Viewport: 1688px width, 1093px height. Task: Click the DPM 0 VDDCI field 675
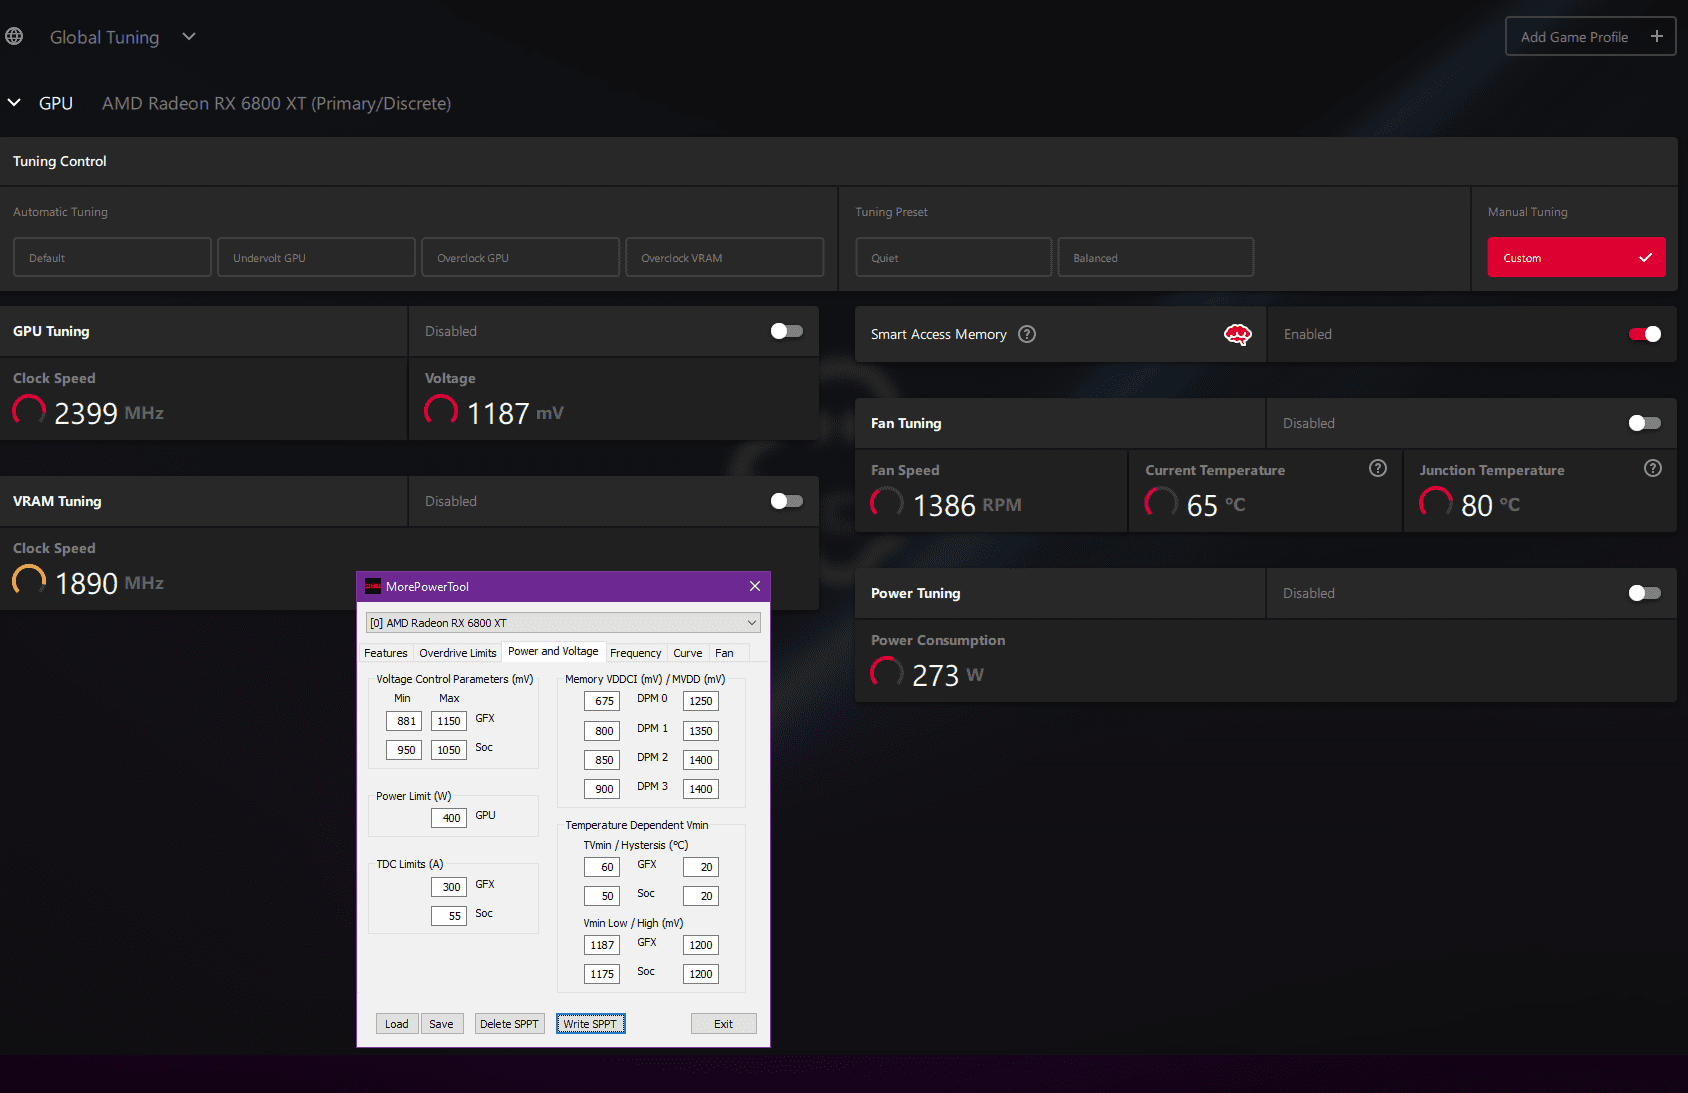pos(602,701)
